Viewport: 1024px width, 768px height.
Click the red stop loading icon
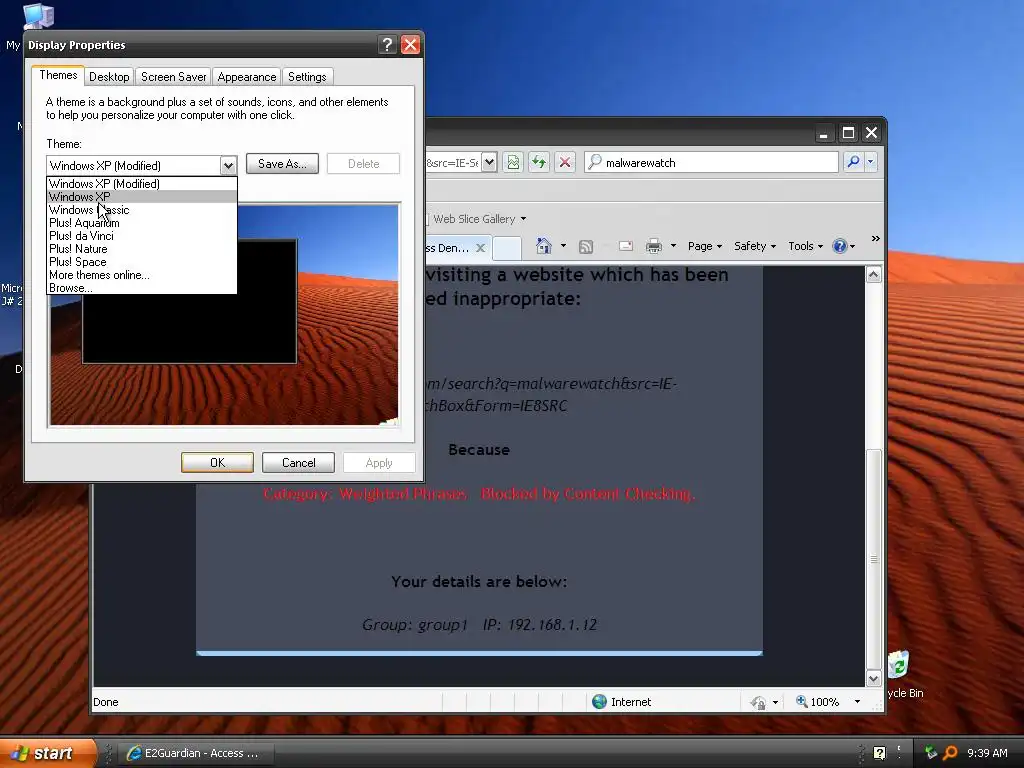click(565, 162)
